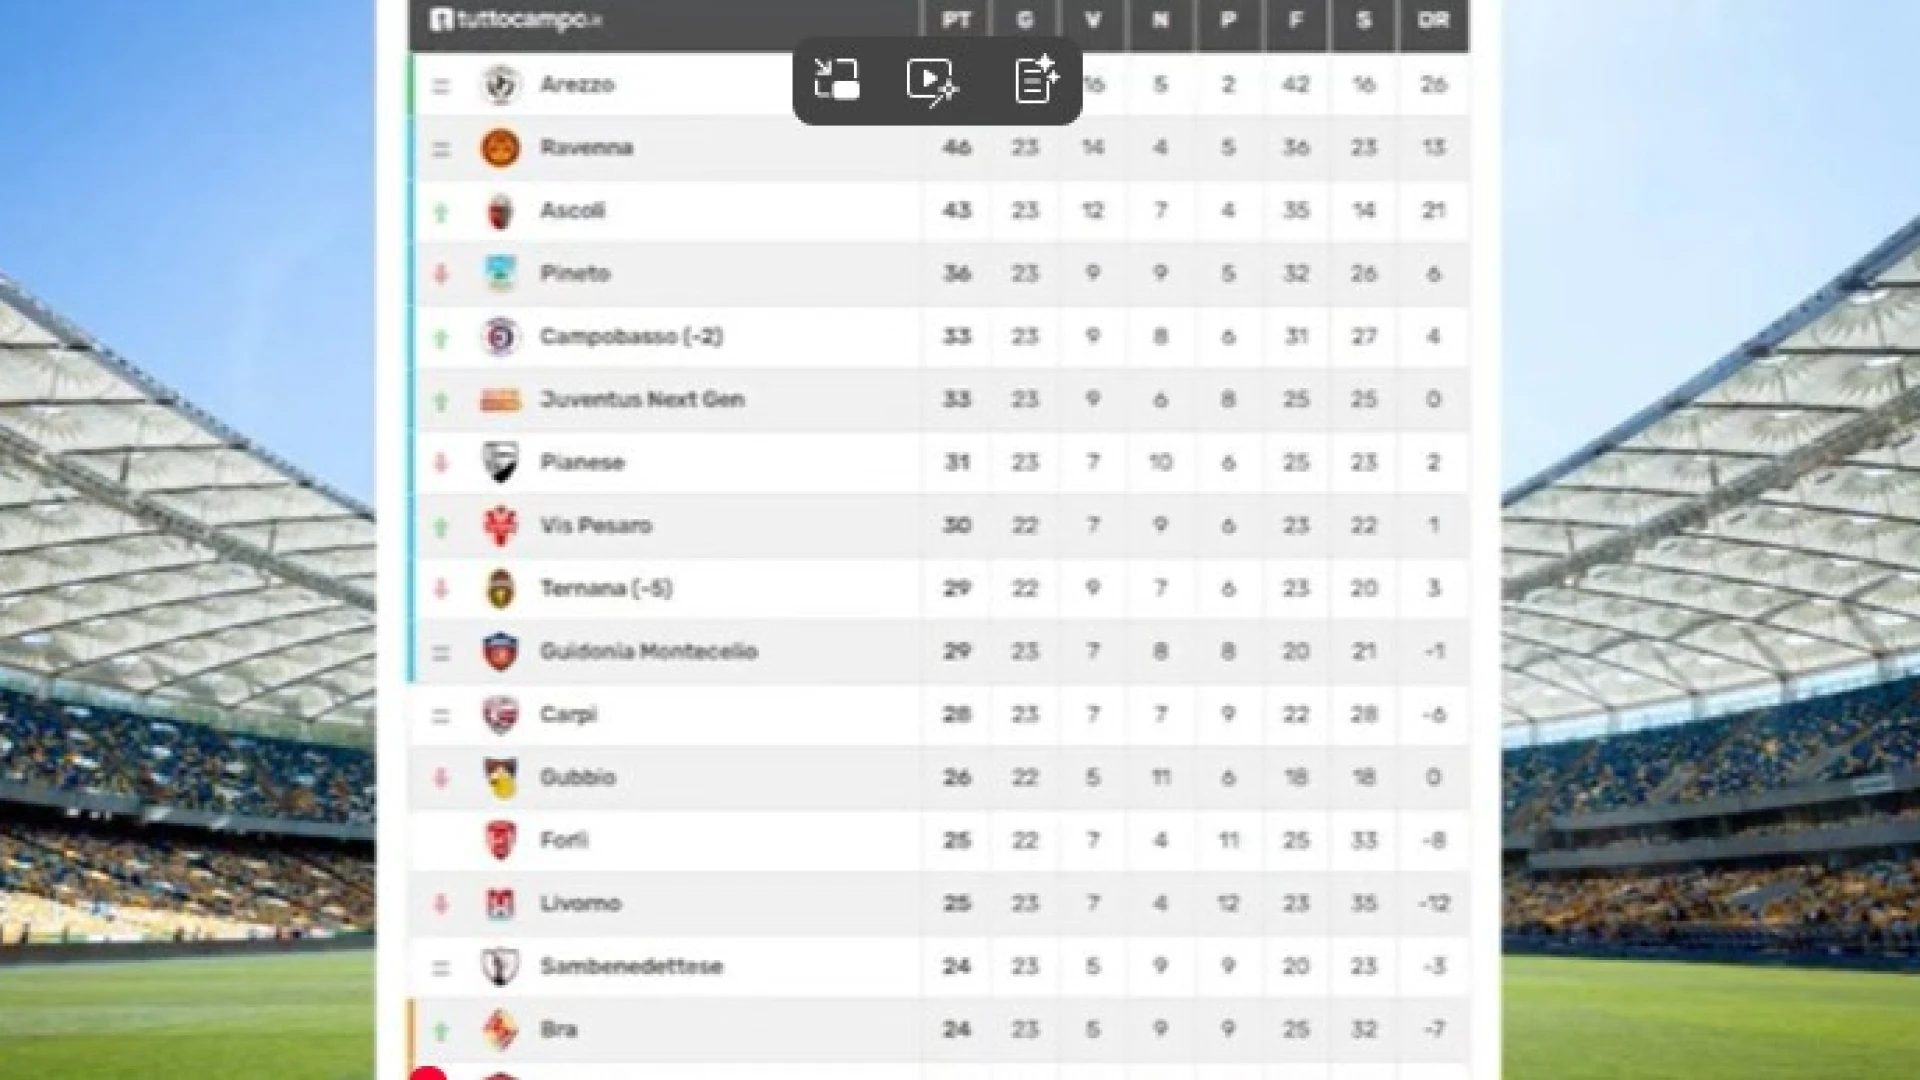Click the Vis Pesaro team crest

[500, 526]
